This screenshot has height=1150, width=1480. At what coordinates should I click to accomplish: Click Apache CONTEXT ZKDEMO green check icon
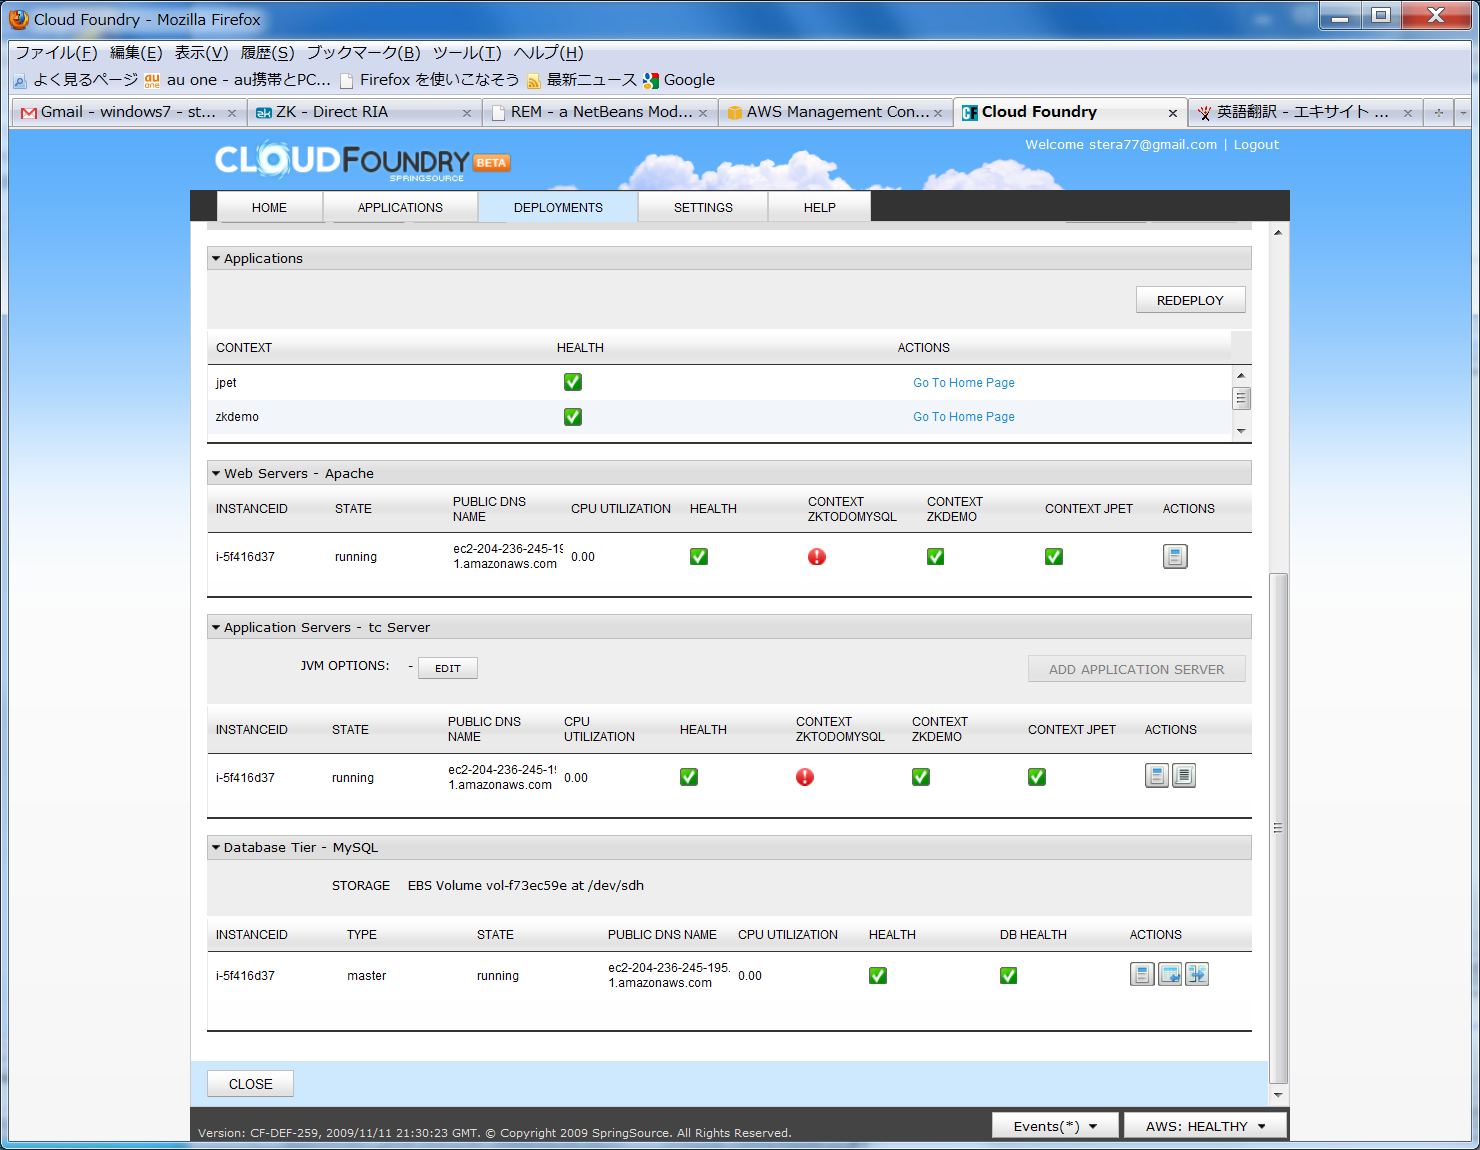tap(936, 557)
